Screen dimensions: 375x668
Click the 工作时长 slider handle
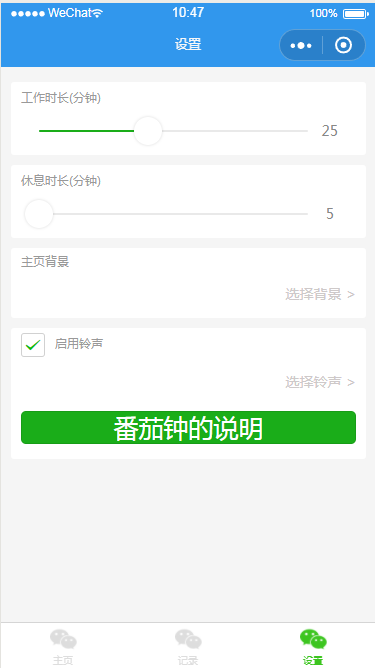click(148, 131)
